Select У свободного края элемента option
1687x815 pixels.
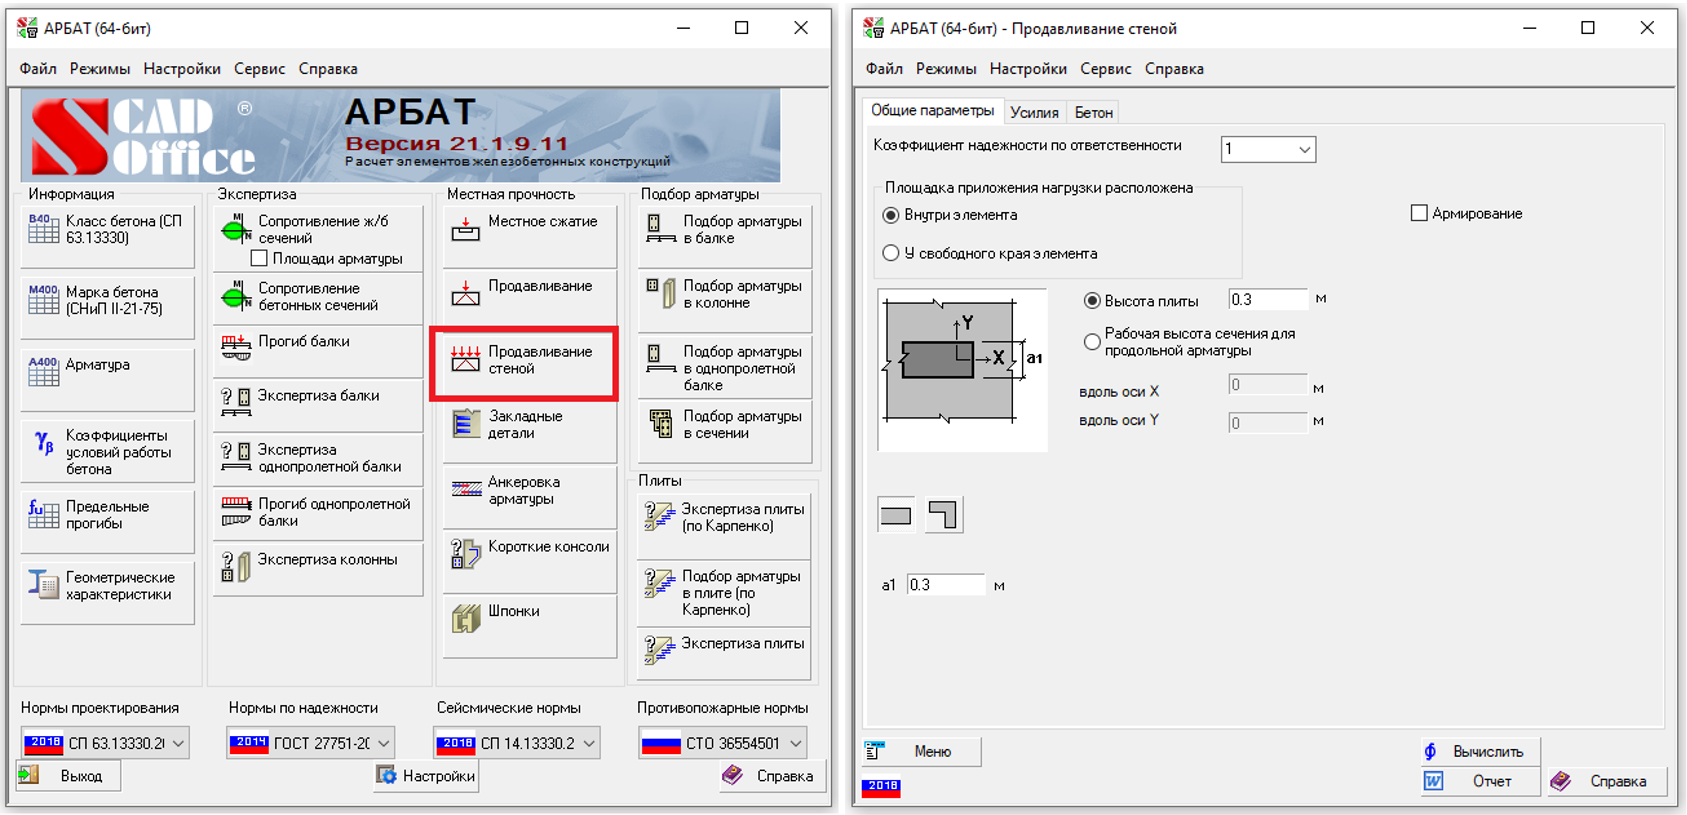click(891, 253)
